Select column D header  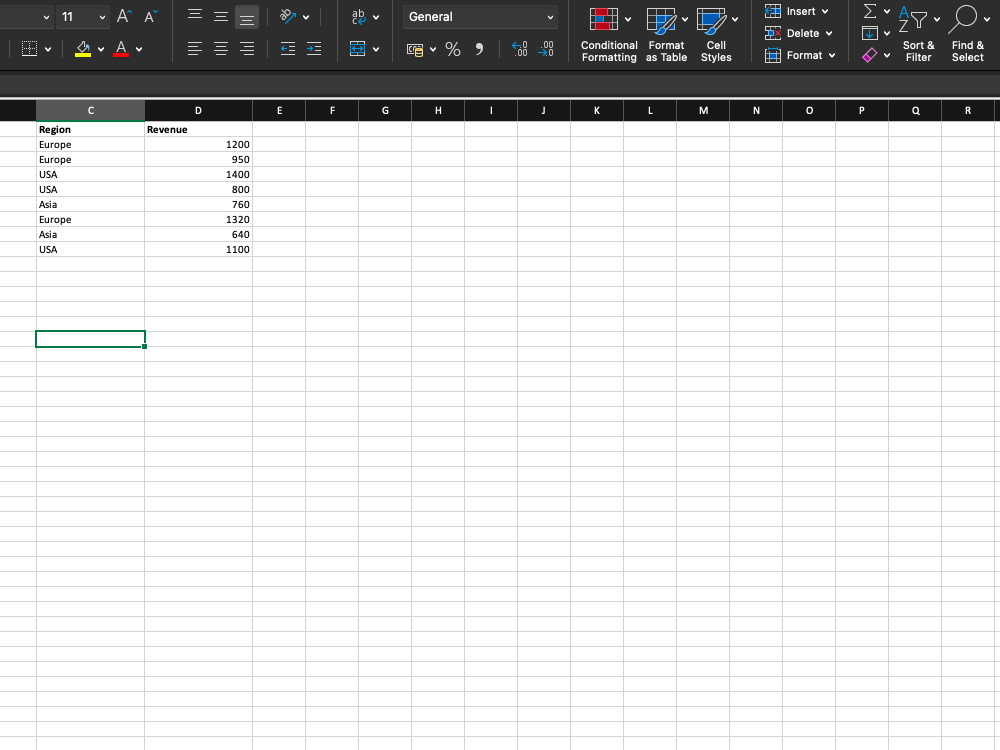pos(198,110)
